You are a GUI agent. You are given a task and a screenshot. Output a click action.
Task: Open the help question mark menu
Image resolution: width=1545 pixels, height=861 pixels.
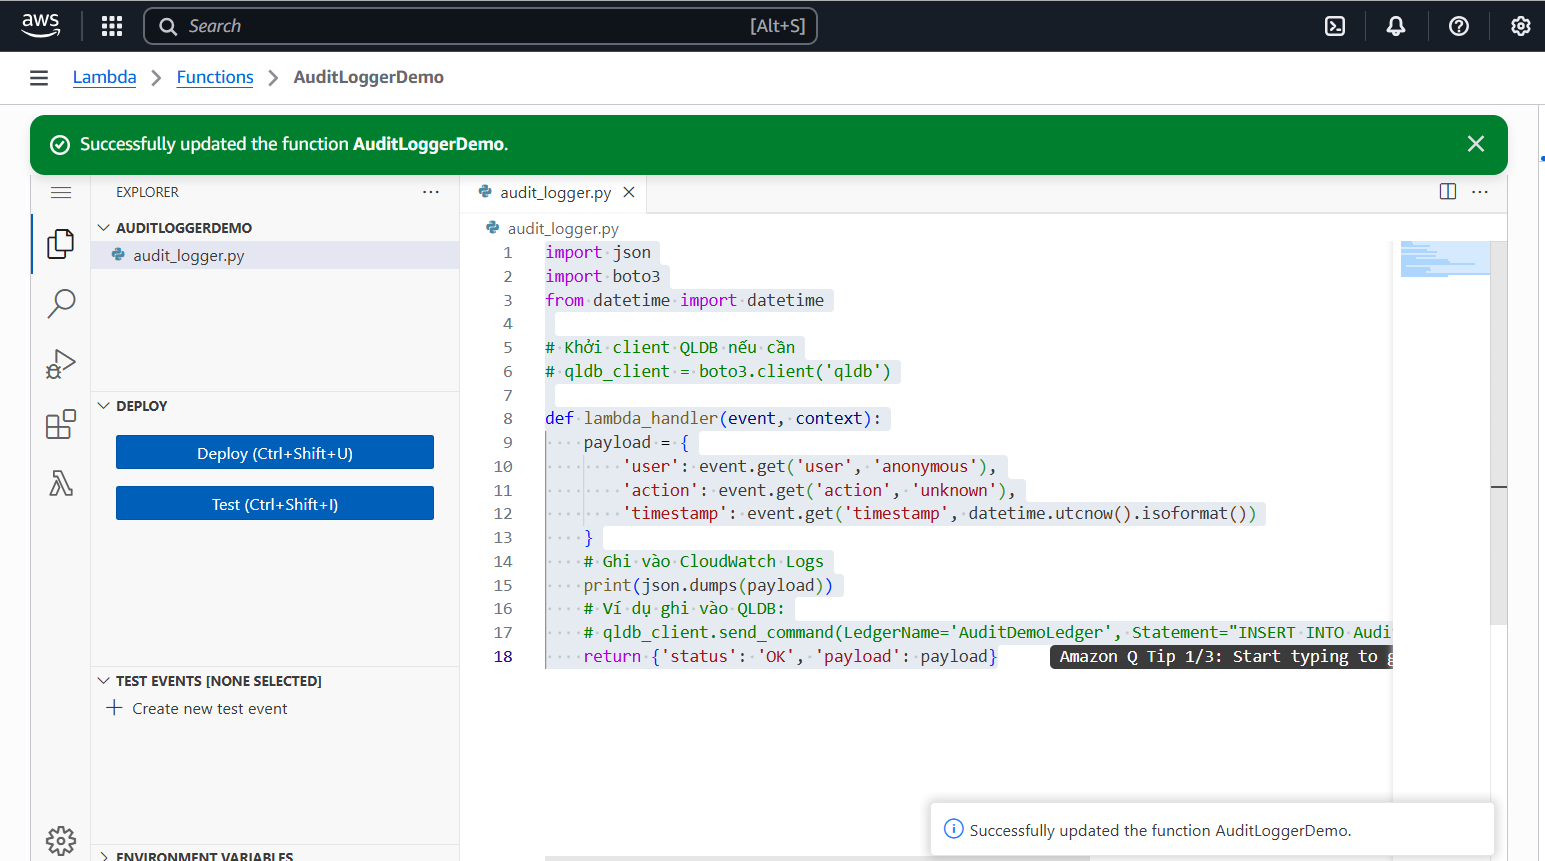[1459, 26]
